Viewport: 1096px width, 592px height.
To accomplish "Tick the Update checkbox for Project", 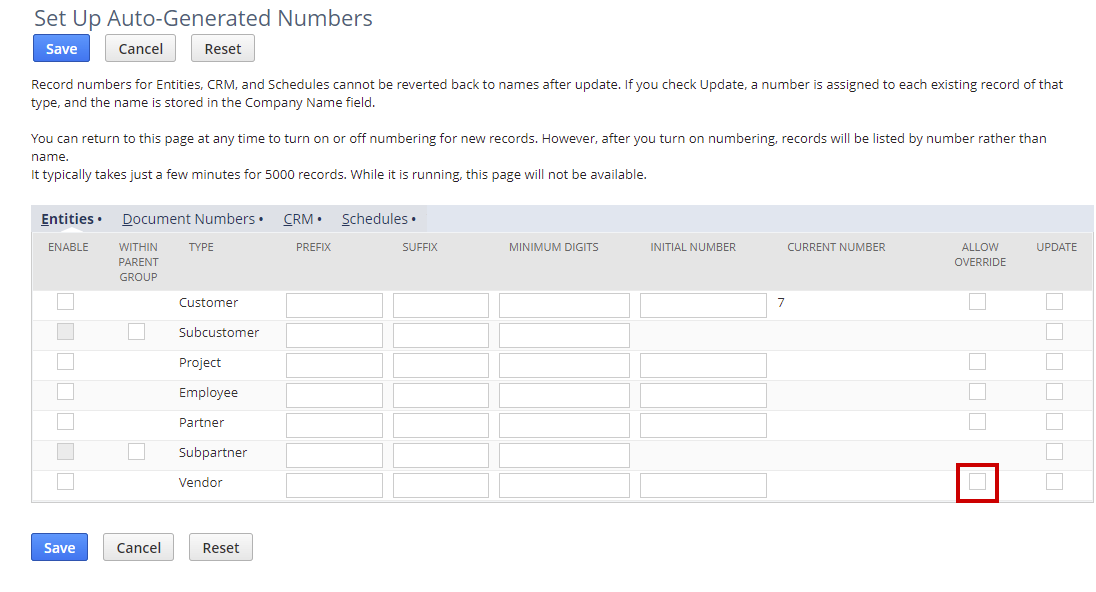I will coord(1054,362).
